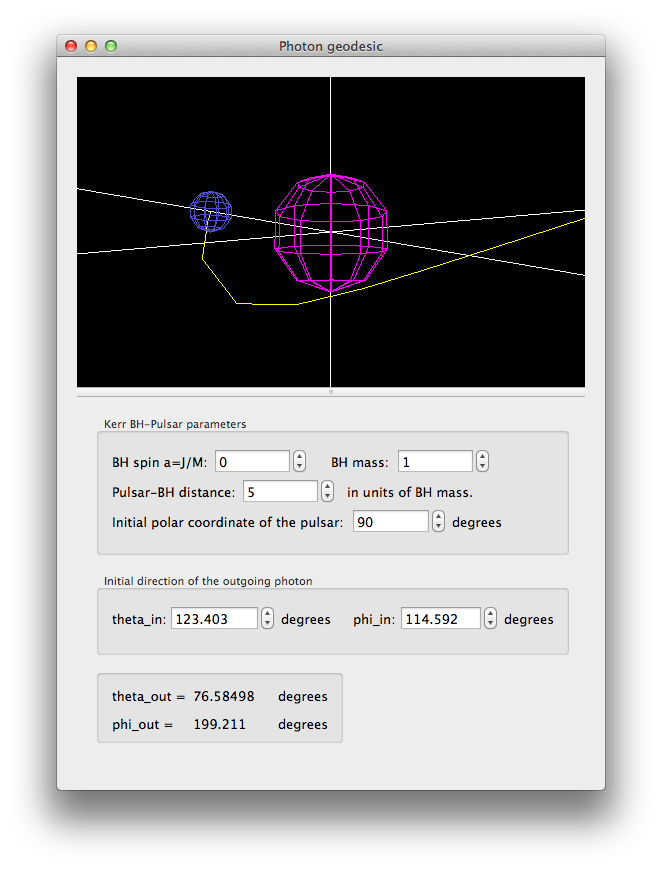Click the blue pulsar wireframe sphere
Screen dimensions: 662x869
(211, 212)
